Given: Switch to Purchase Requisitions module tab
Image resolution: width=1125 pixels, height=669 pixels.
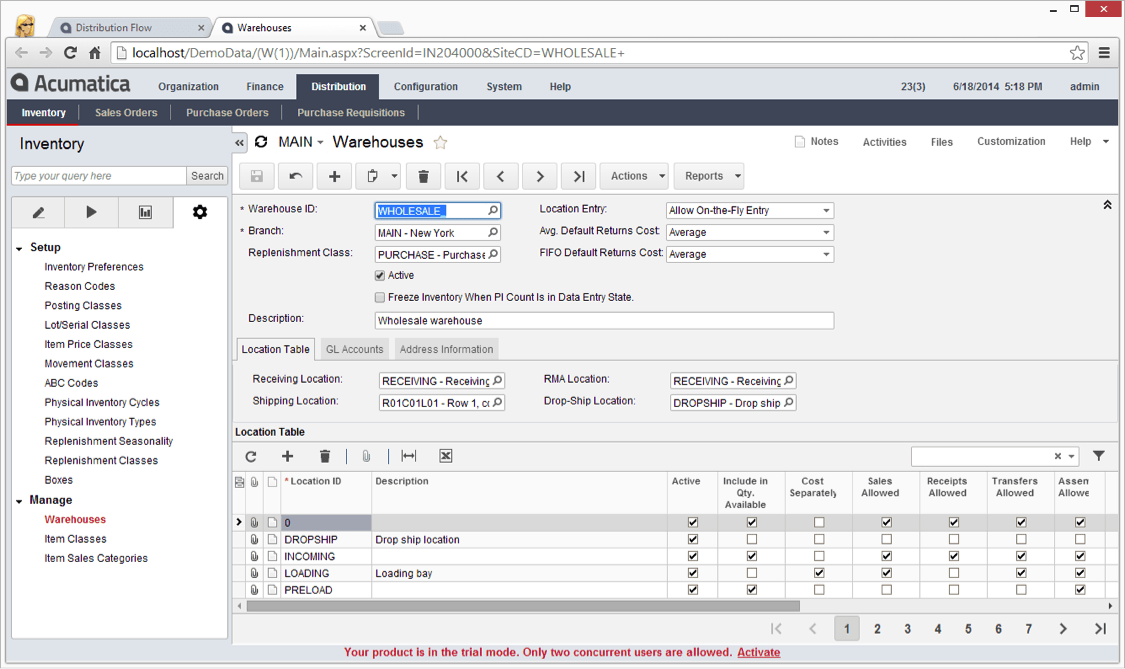Looking at the screenshot, I should (351, 113).
